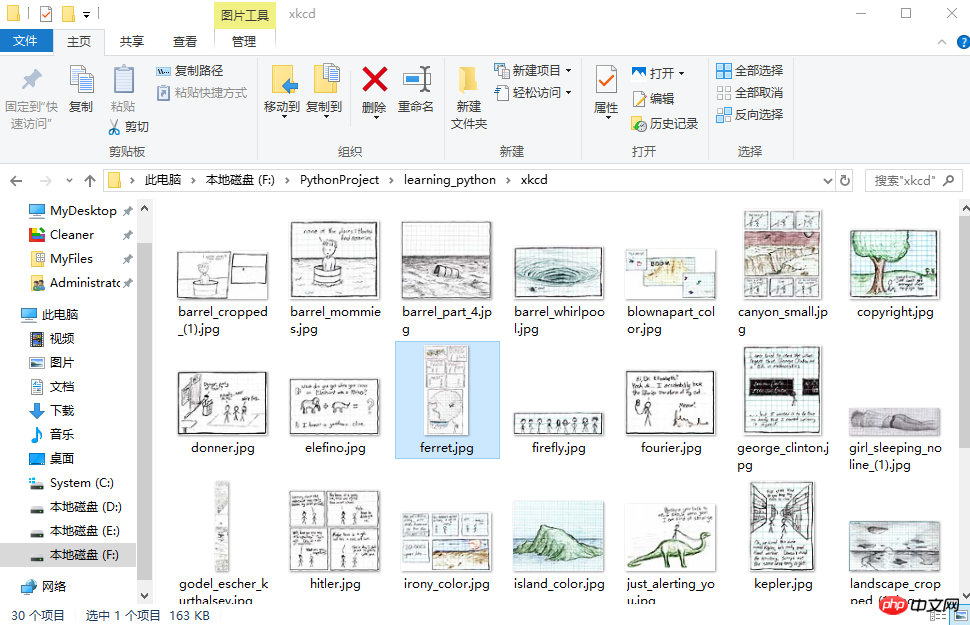Select 网络 (Network) in navigation pane
The height and width of the screenshot is (625, 970).
tap(43, 587)
